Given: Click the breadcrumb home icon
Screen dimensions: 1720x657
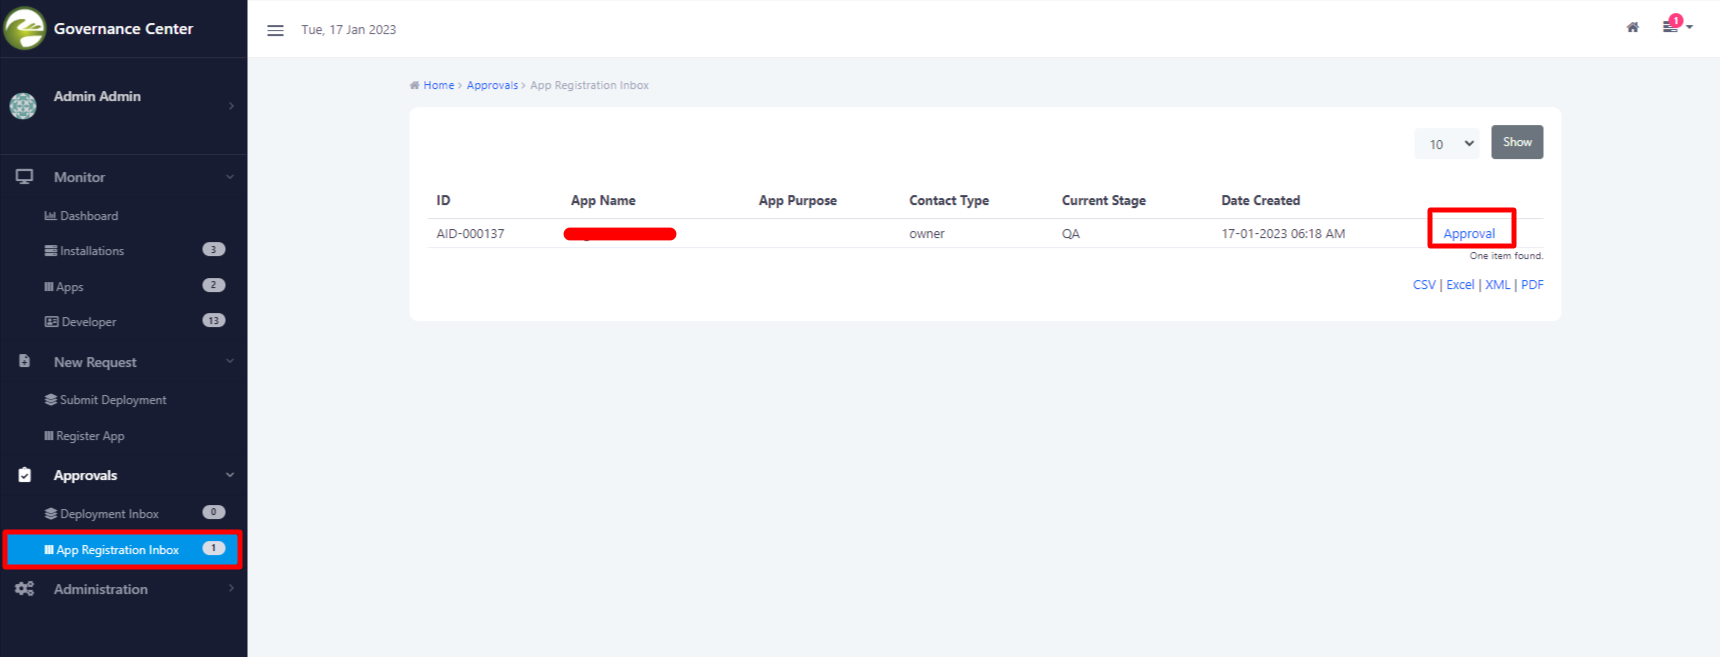Looking at the screenshot, I should pyautogui.click(x=414, y=85).
